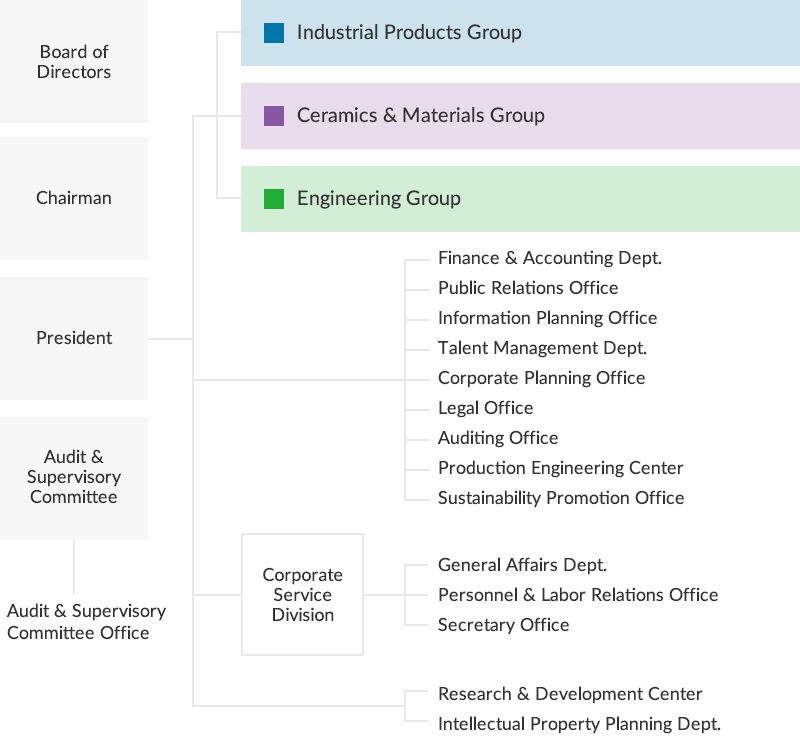Click Auditing Office
Screen dimensions: 800x750
(x=498, y=438)
